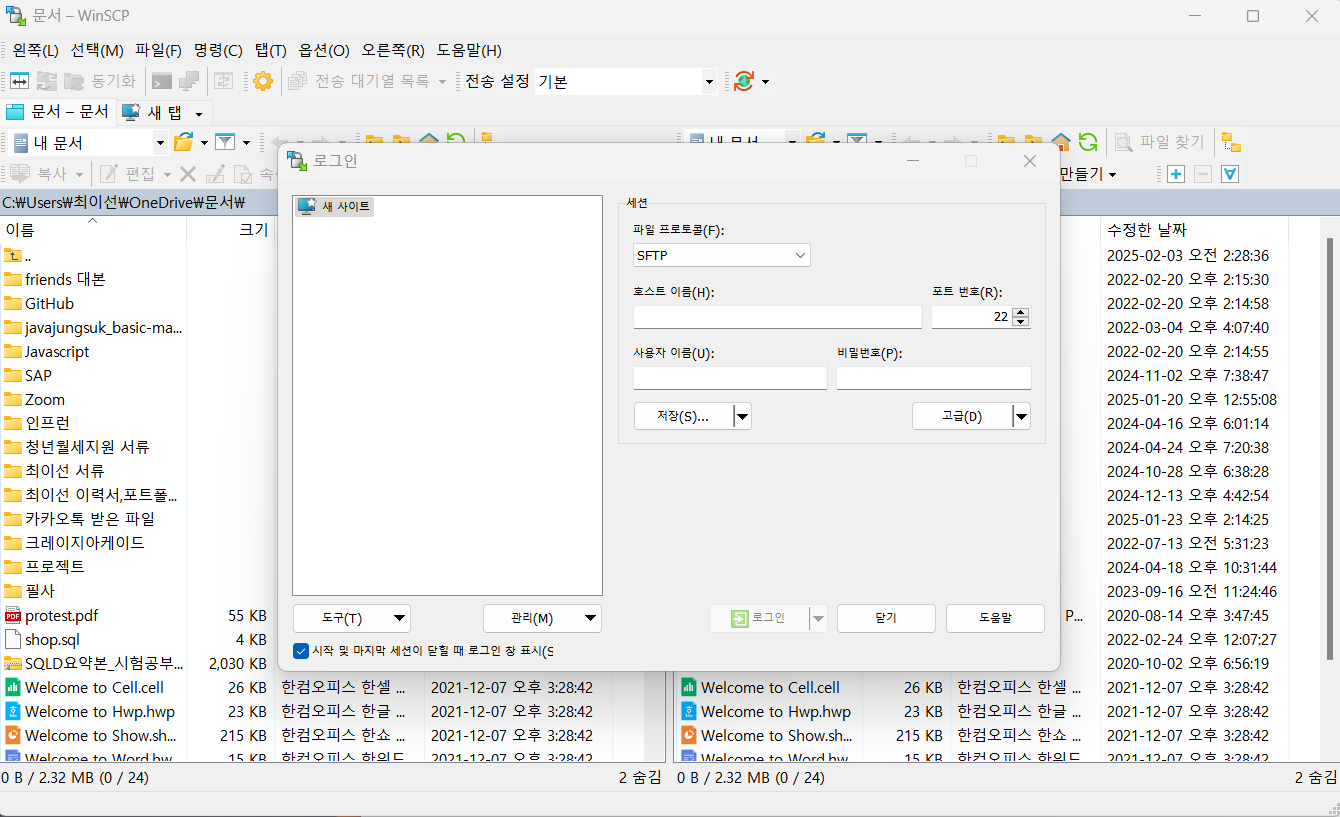Click the delete X icon in left toolbar
The height and width of the screenshot is (817, 1340).
pyautogui.click(x=188, y=174)
